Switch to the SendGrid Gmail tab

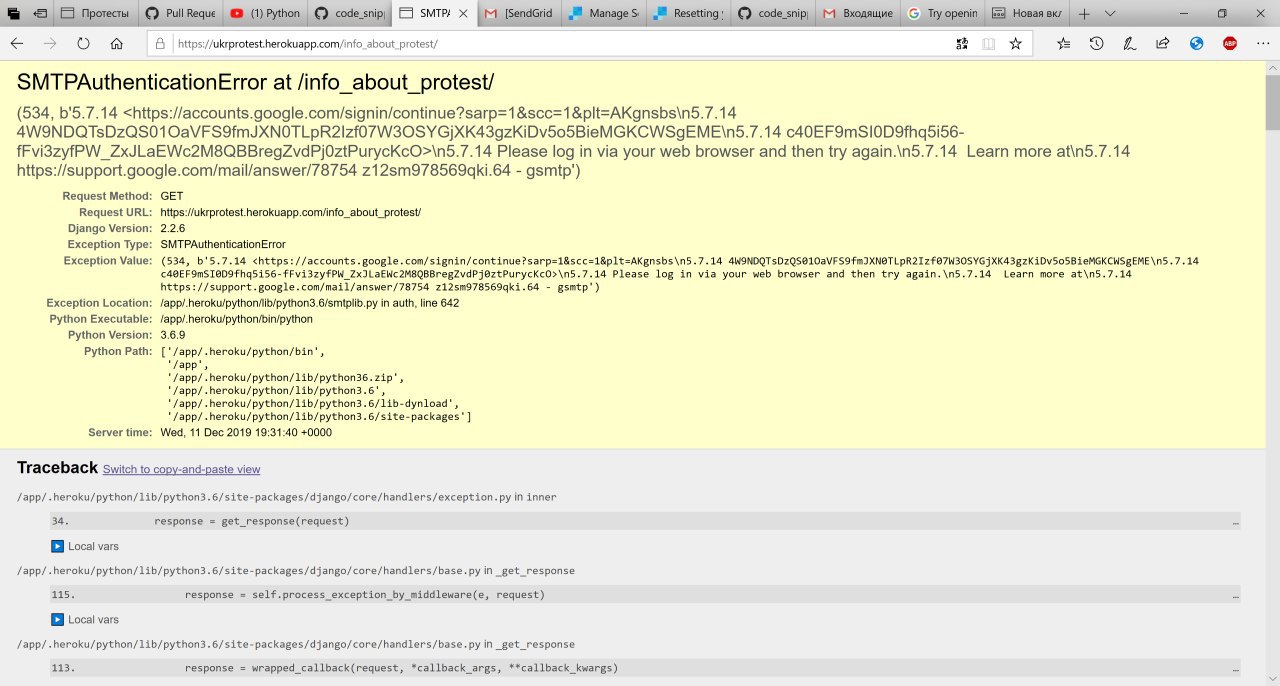[517, 14]
